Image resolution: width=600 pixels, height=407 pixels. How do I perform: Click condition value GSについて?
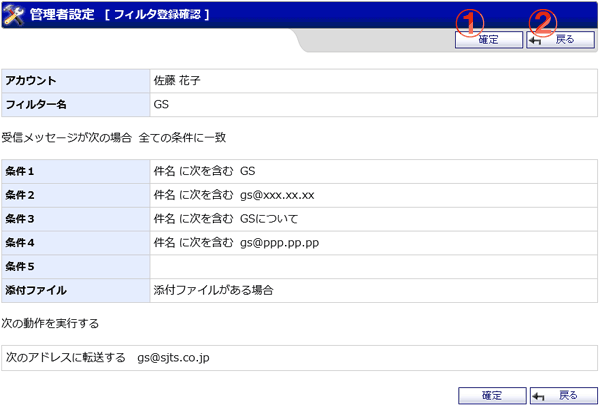[x=269, y=219]
